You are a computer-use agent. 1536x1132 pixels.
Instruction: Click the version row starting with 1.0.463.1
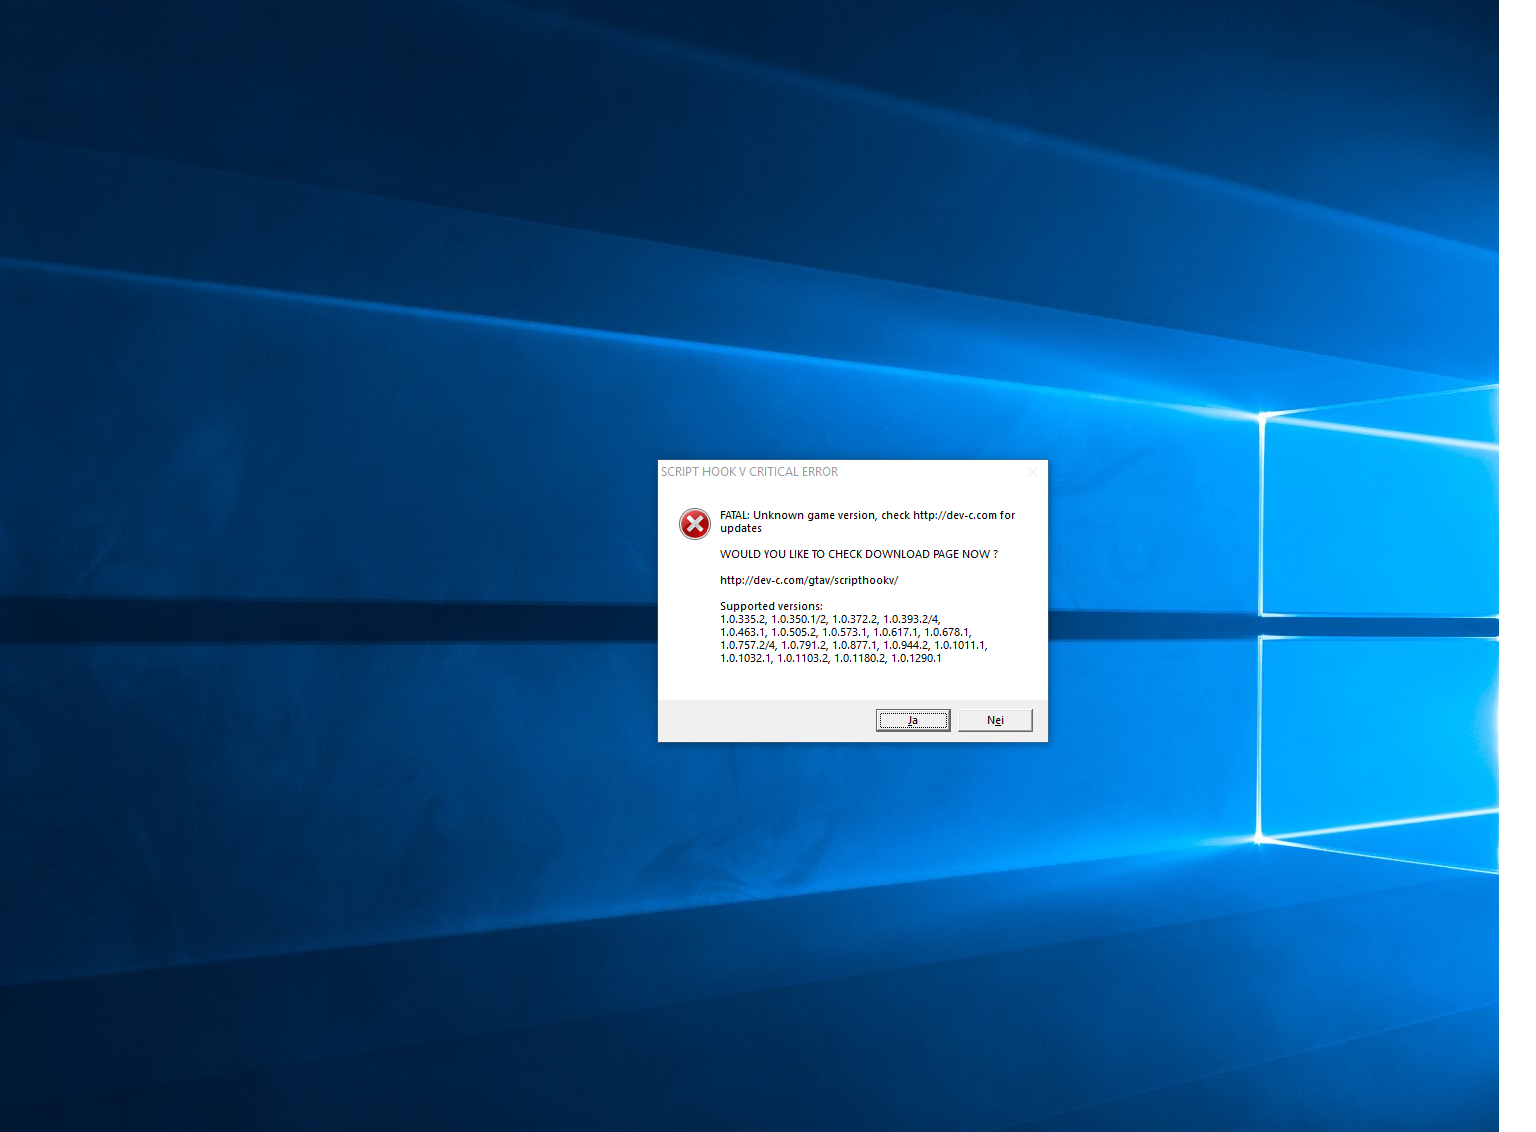click(846, 632)
